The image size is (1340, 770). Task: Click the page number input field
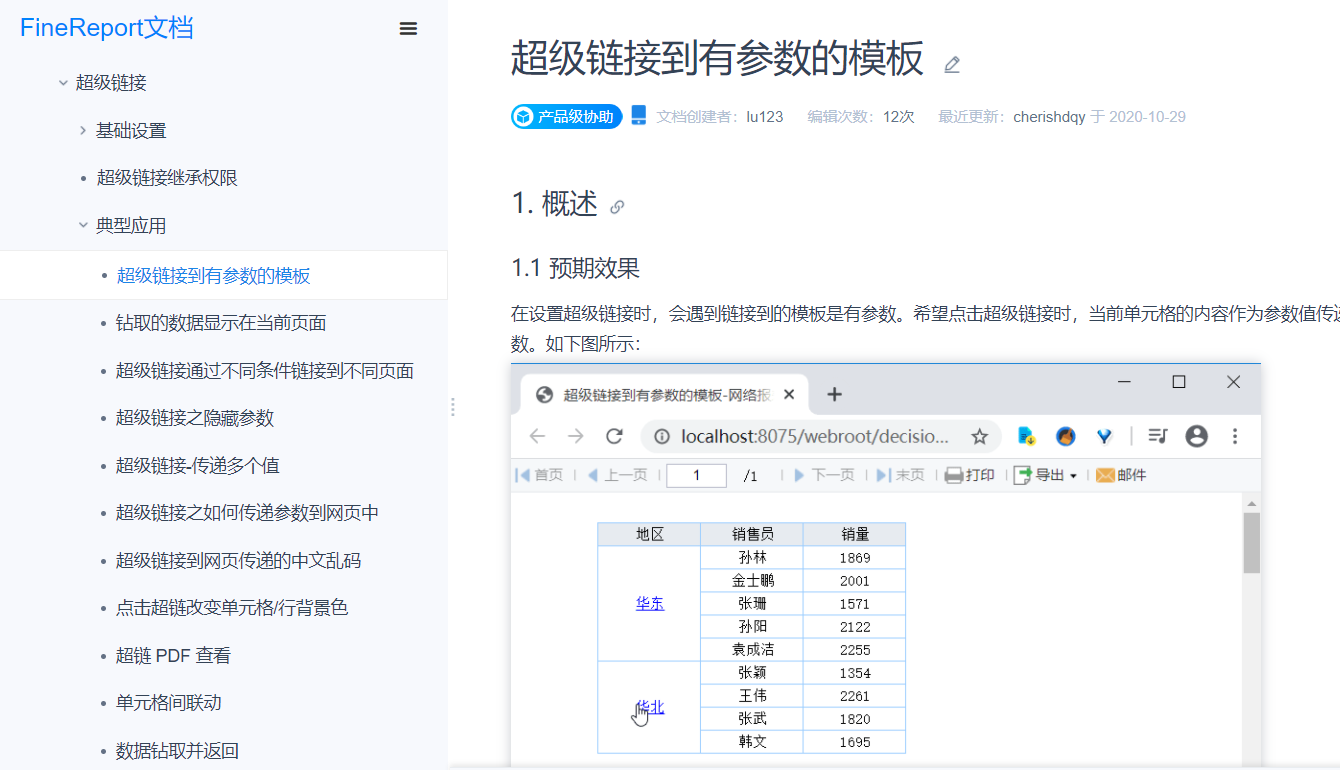tap(696, 476)
